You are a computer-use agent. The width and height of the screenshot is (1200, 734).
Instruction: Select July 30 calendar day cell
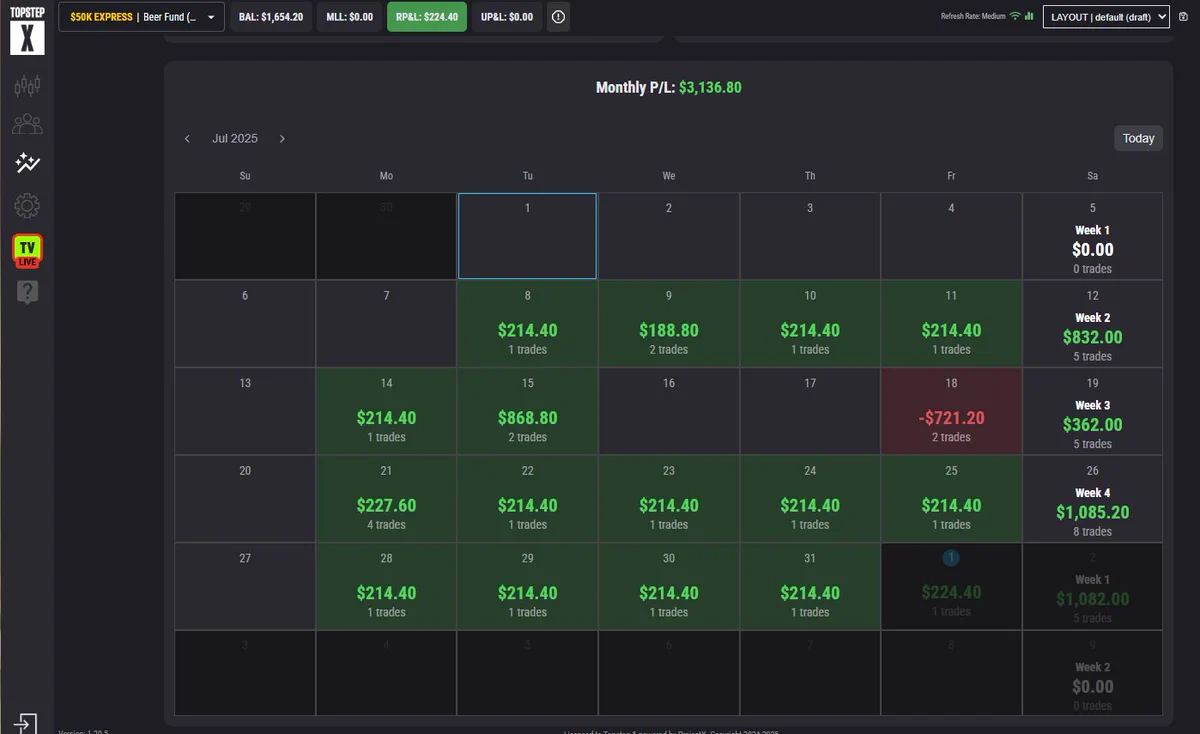669,586
